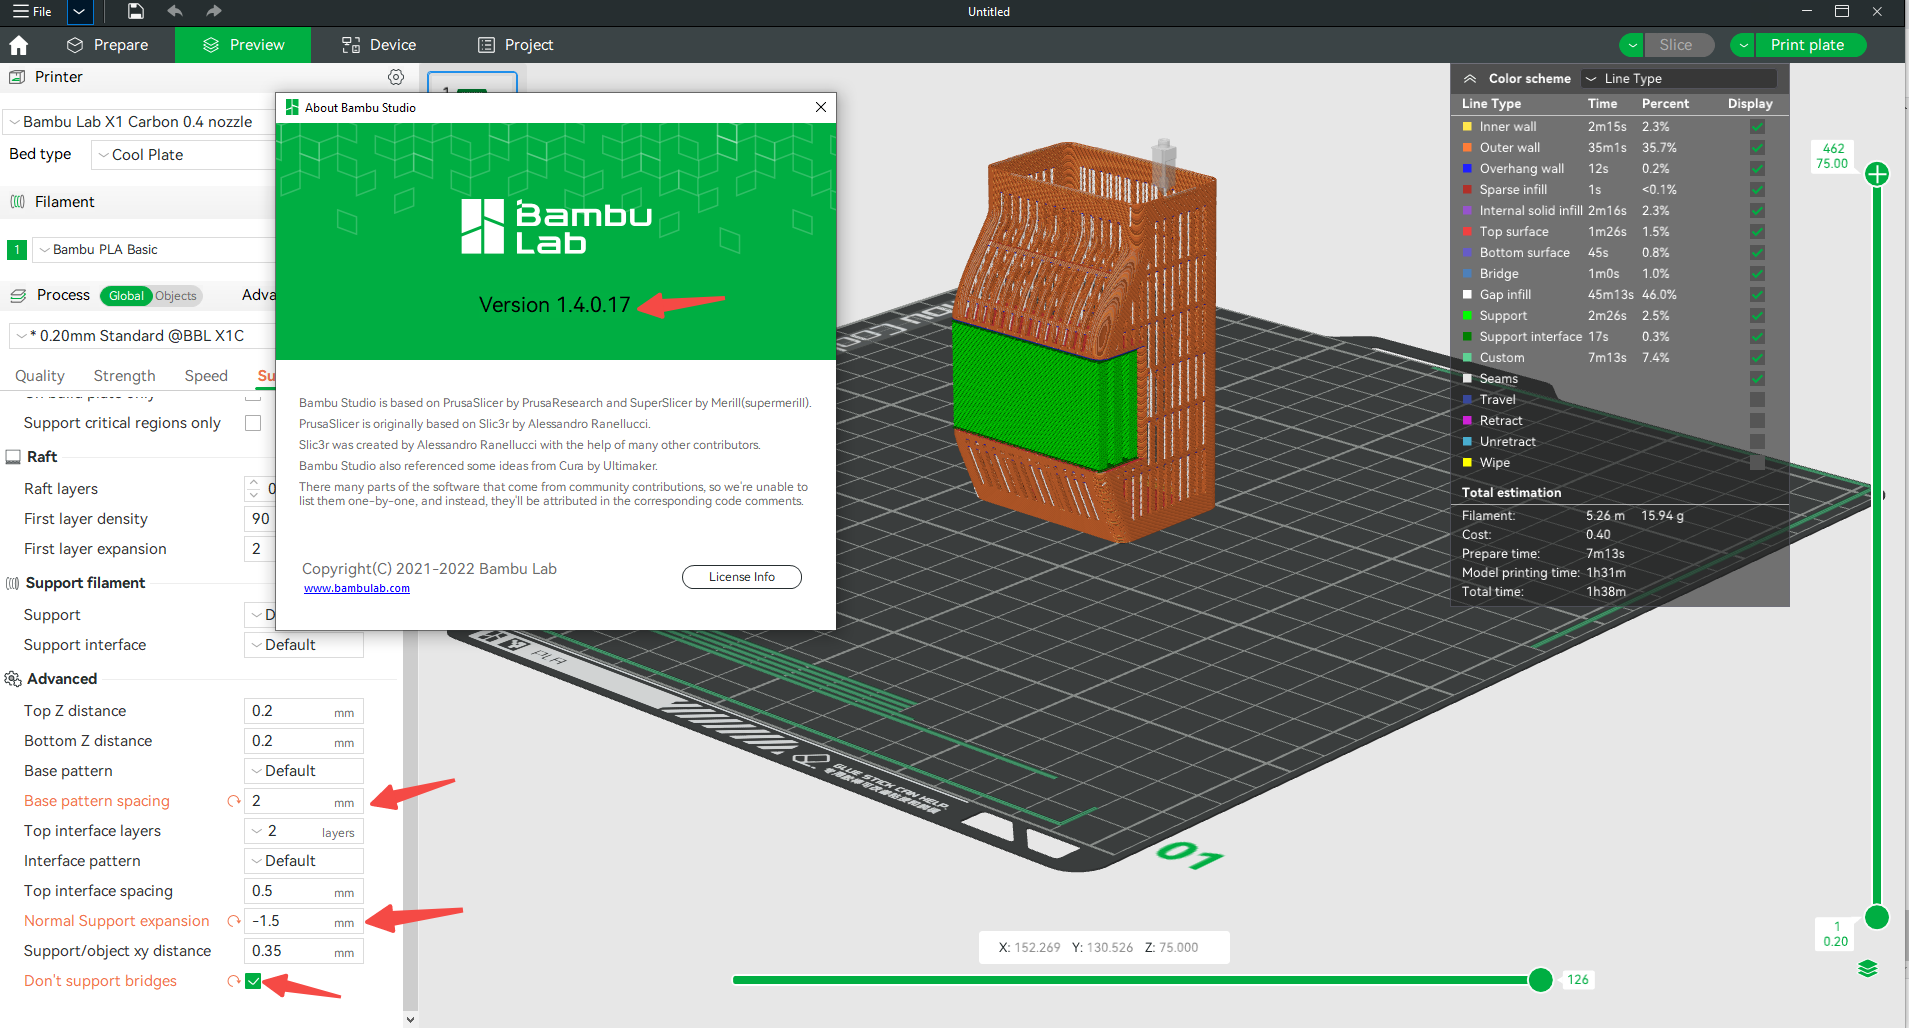Screen dimensions: 1909x1028
Task: Undo the last action
Action: click(x=175, y=11)
